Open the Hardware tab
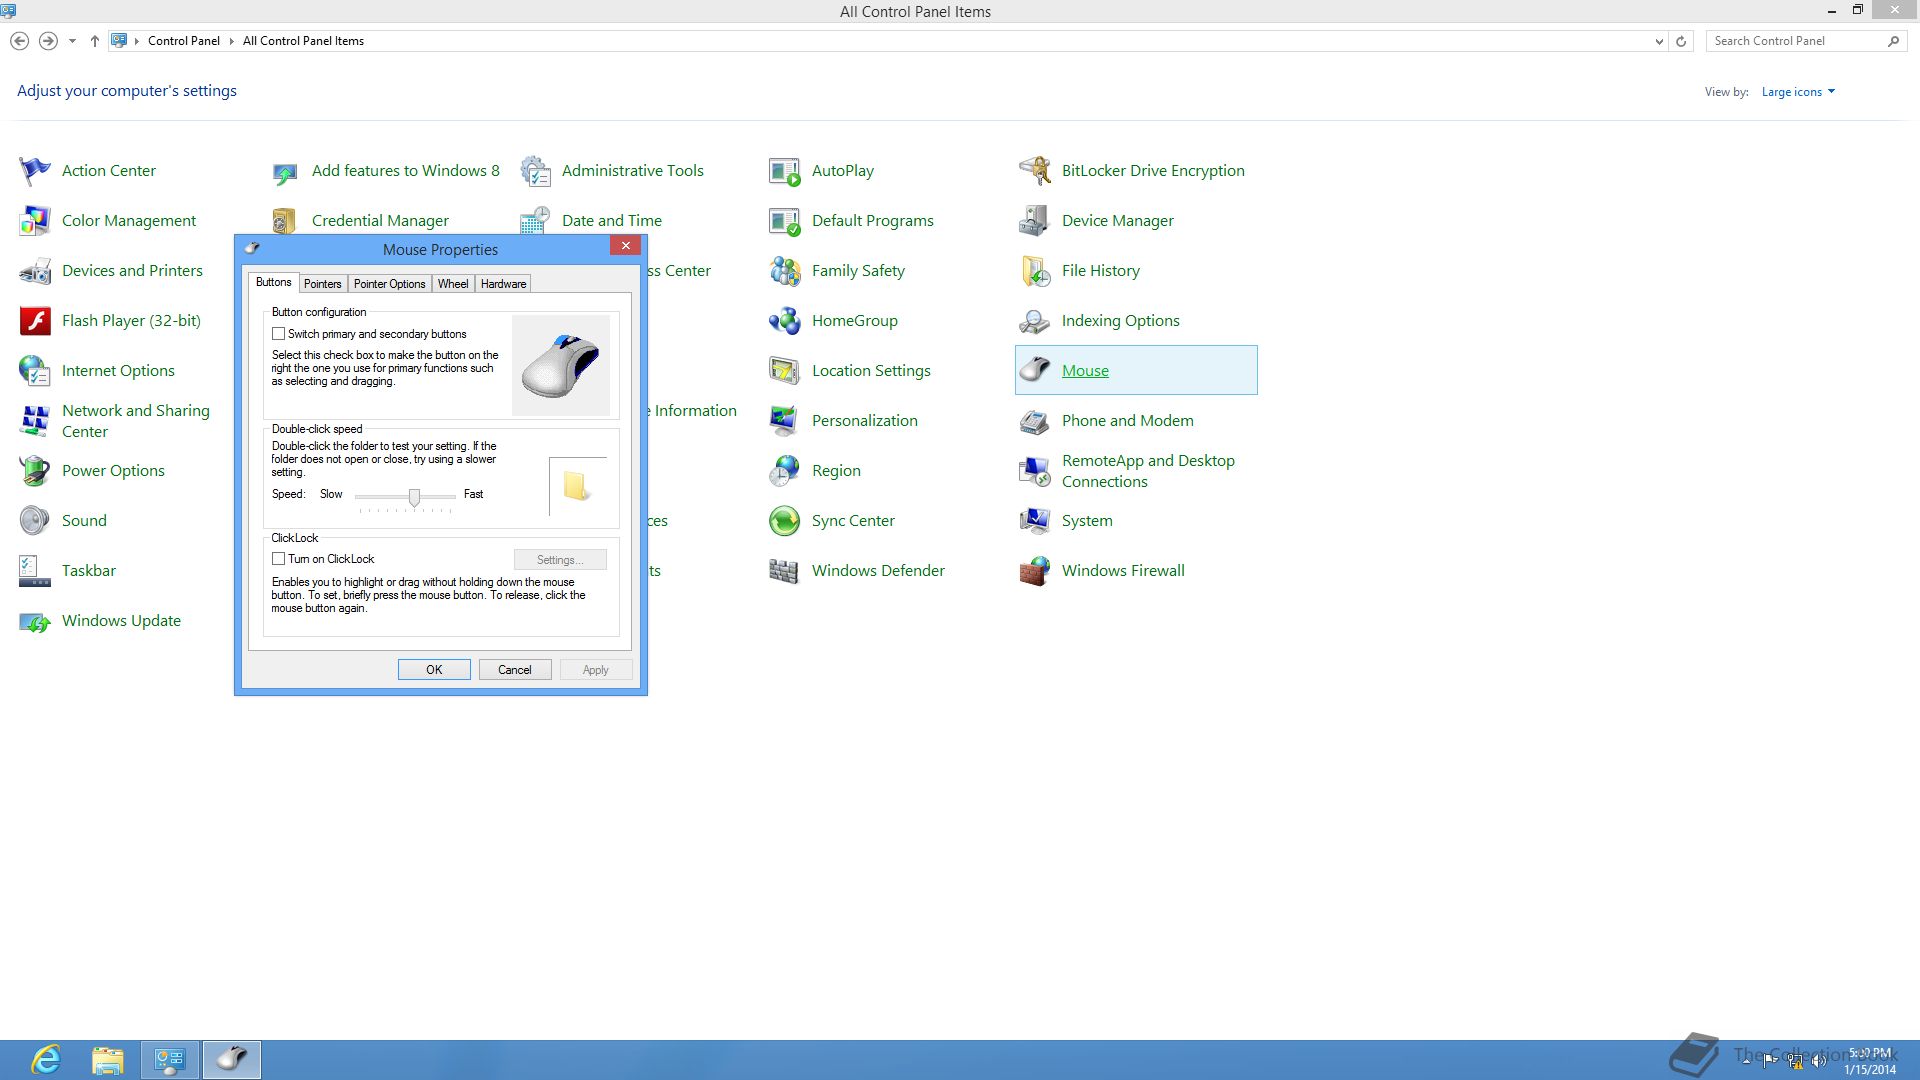 coord(503,284)
